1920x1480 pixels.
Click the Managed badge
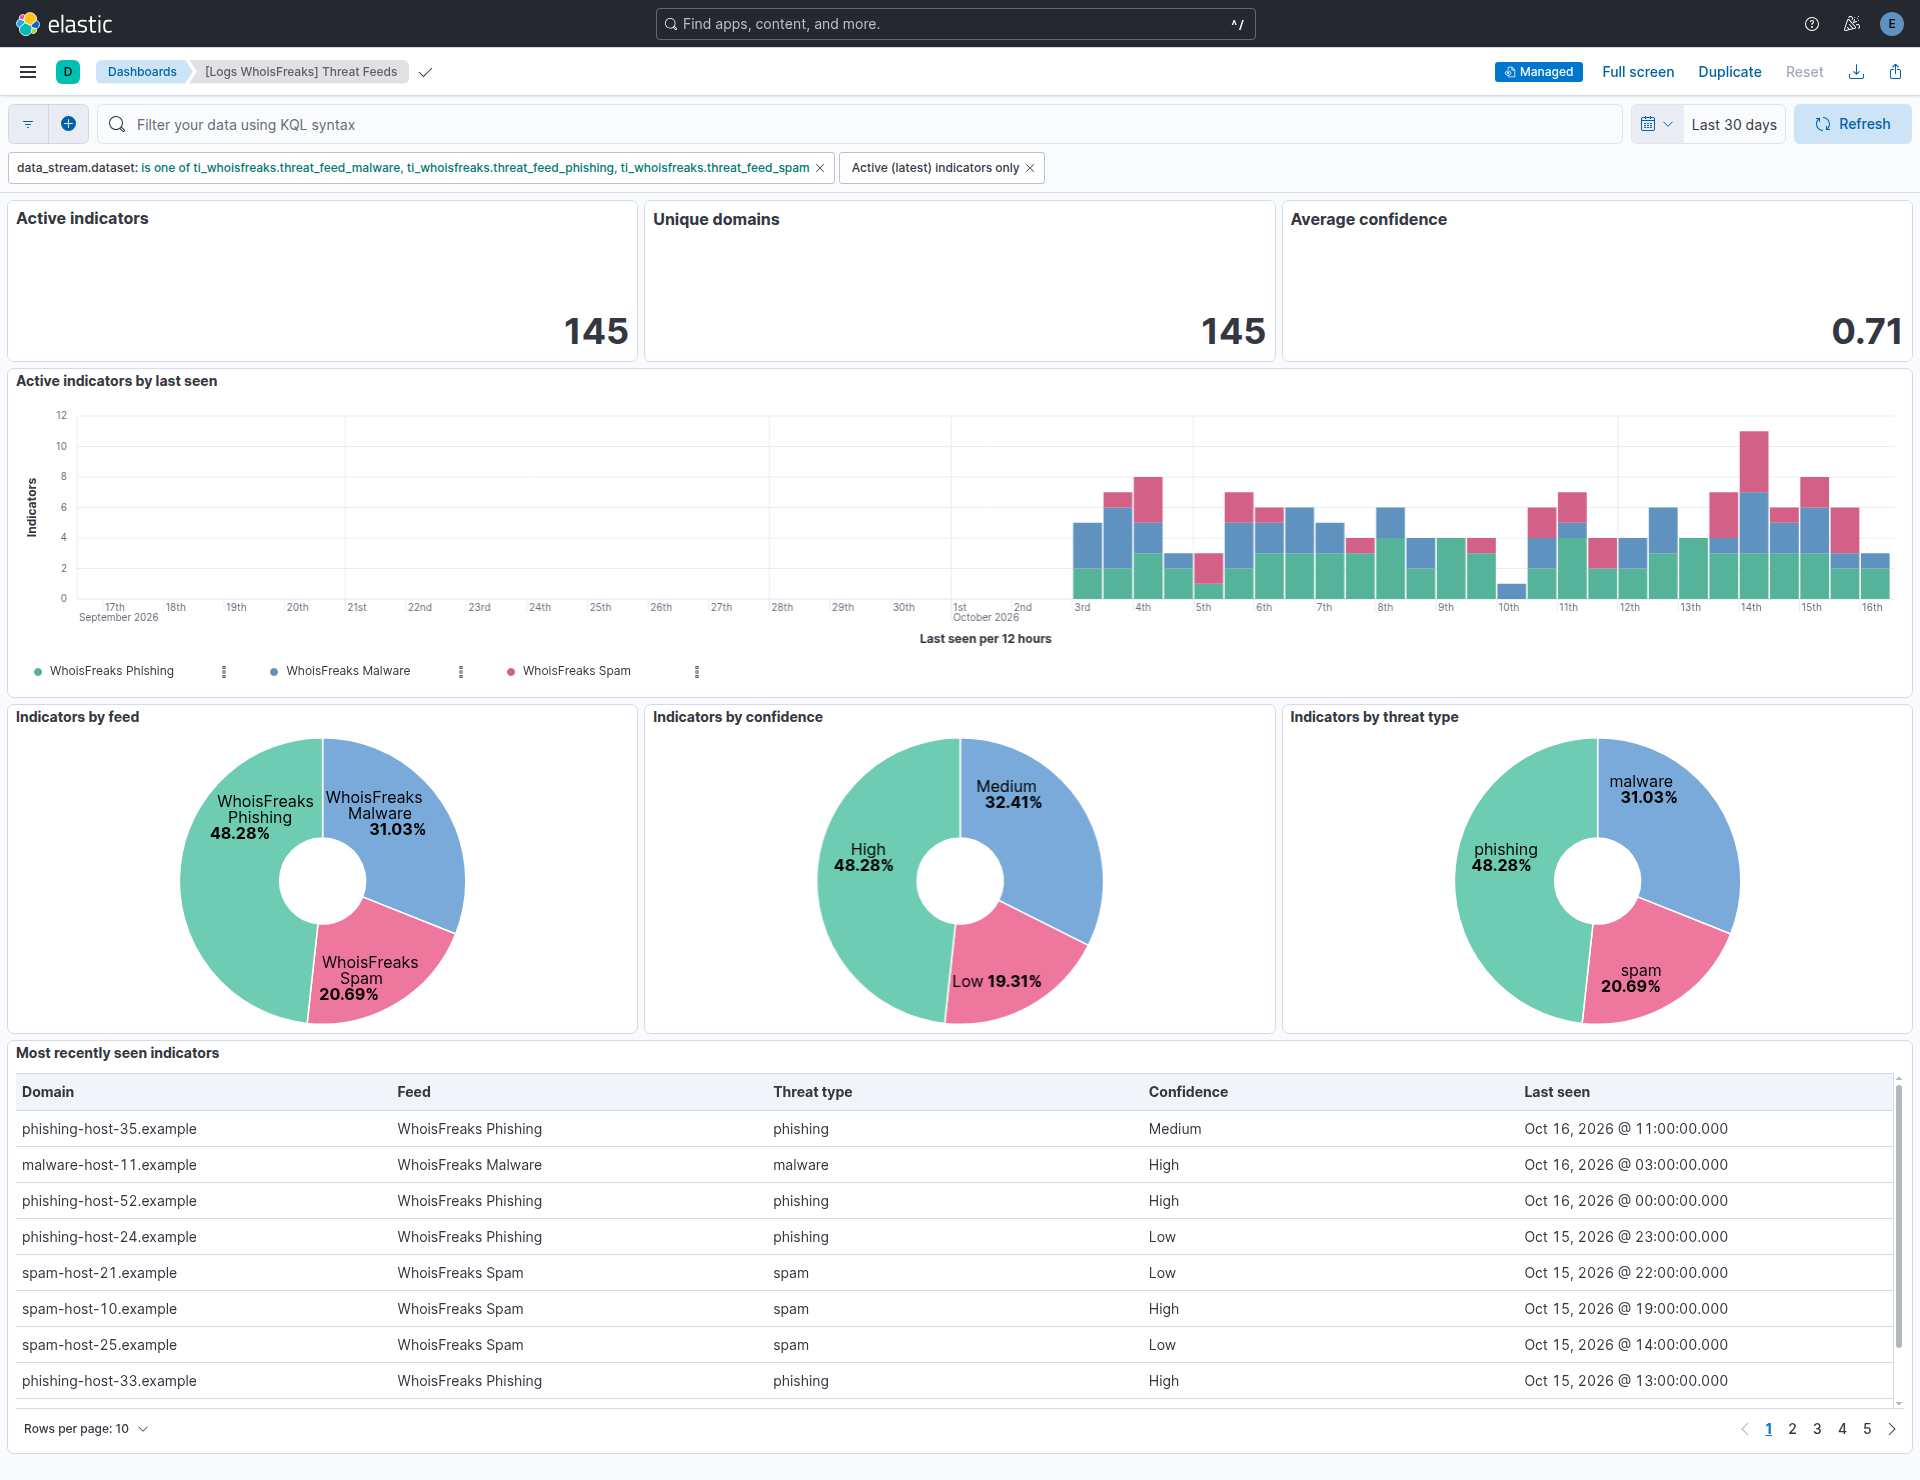[x=1539, y=72]
